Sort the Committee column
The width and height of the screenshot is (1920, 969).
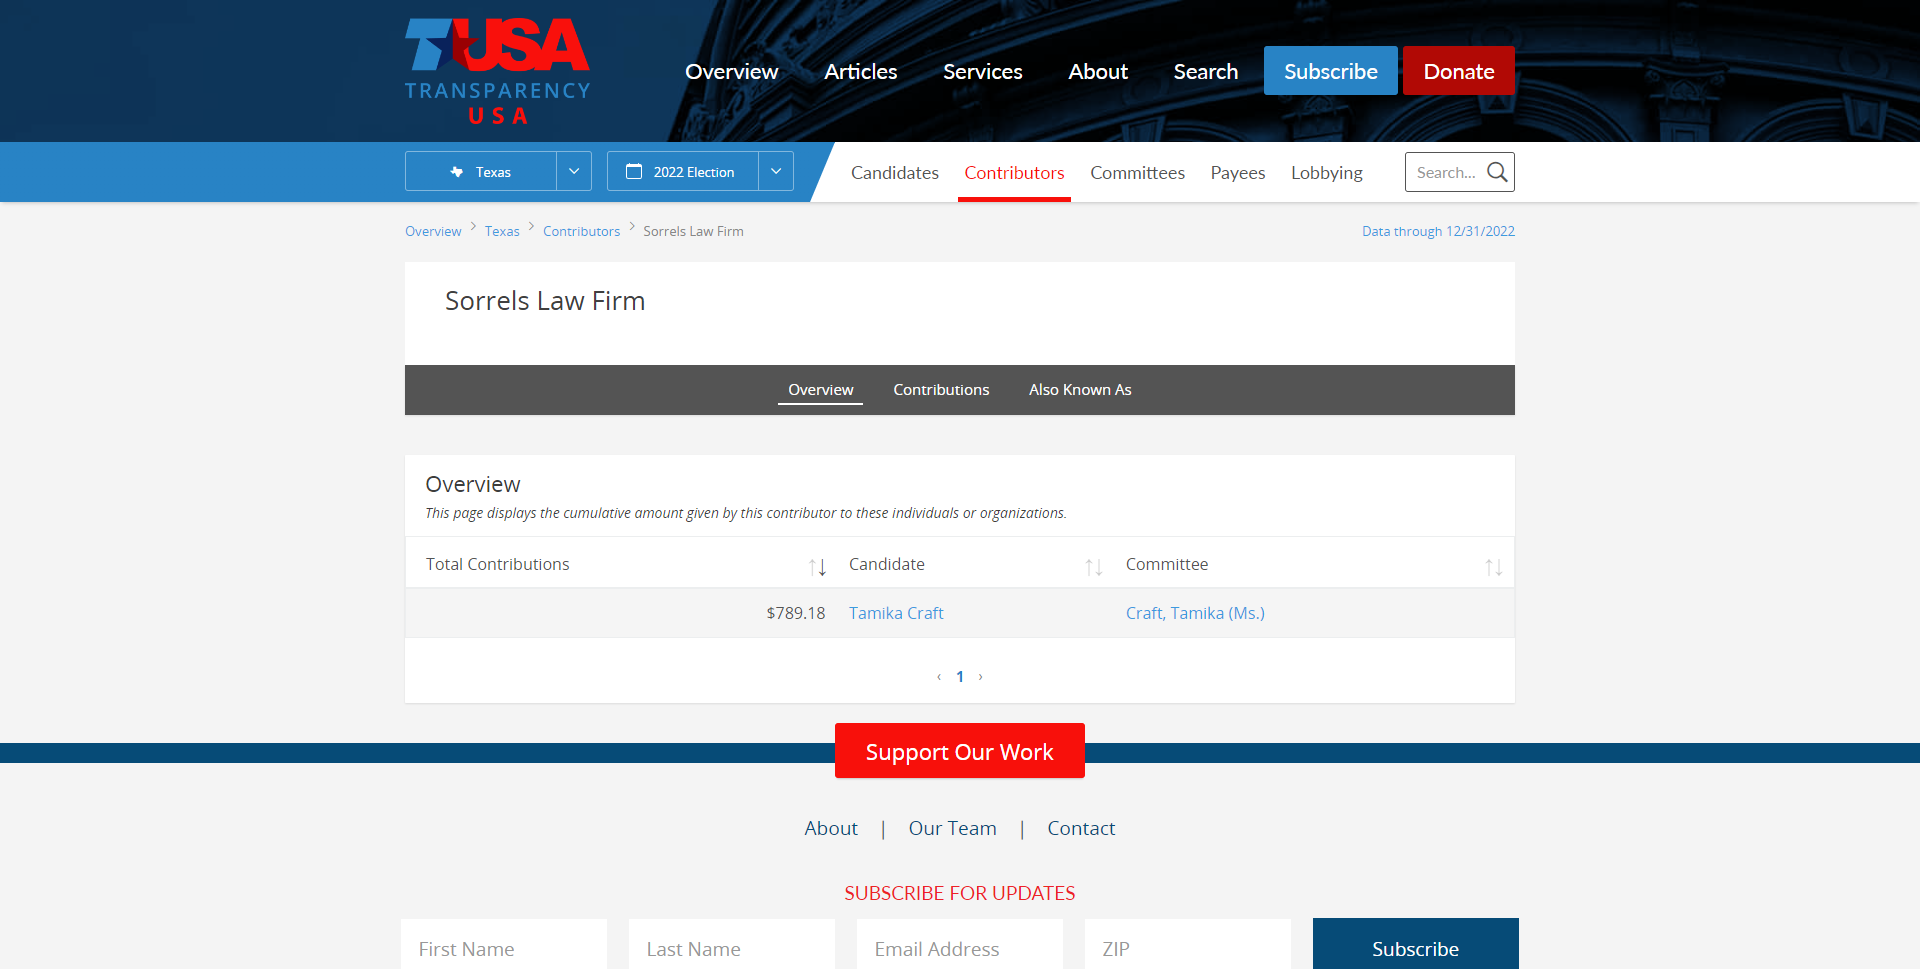point(1494,567)
